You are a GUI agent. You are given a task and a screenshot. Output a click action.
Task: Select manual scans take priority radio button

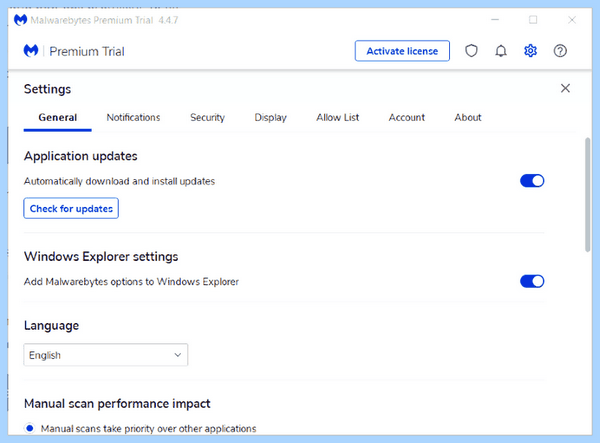[29, 428]
